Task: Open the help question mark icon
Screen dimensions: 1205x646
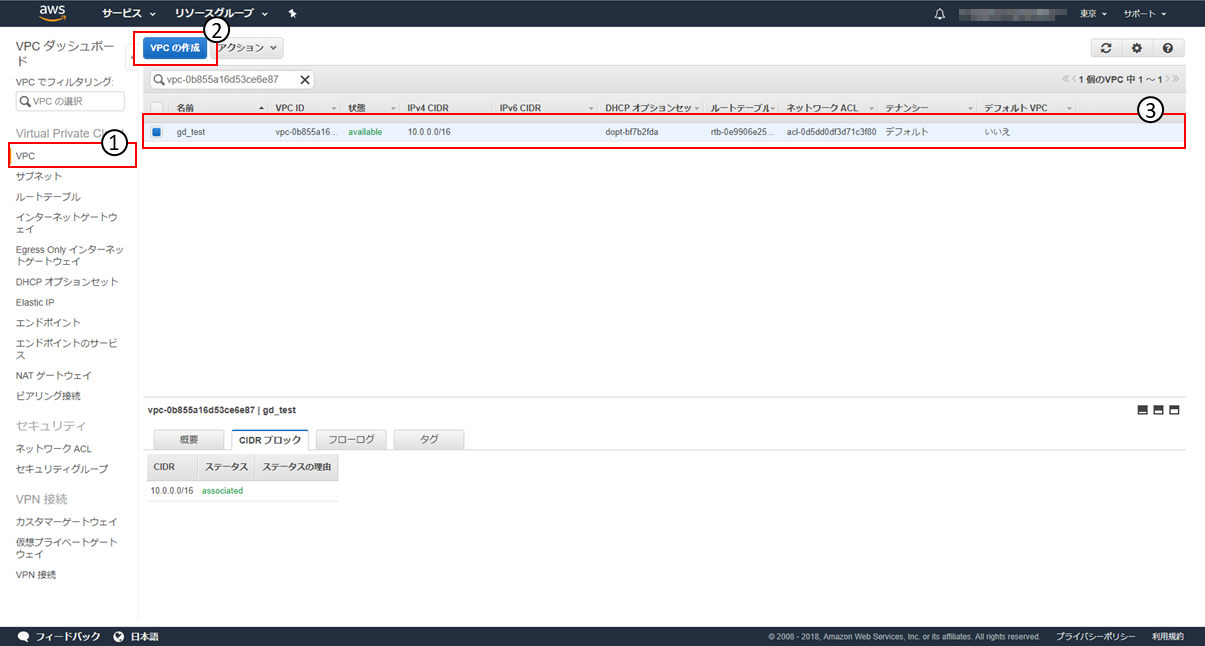Action: tap(1167, 48)
